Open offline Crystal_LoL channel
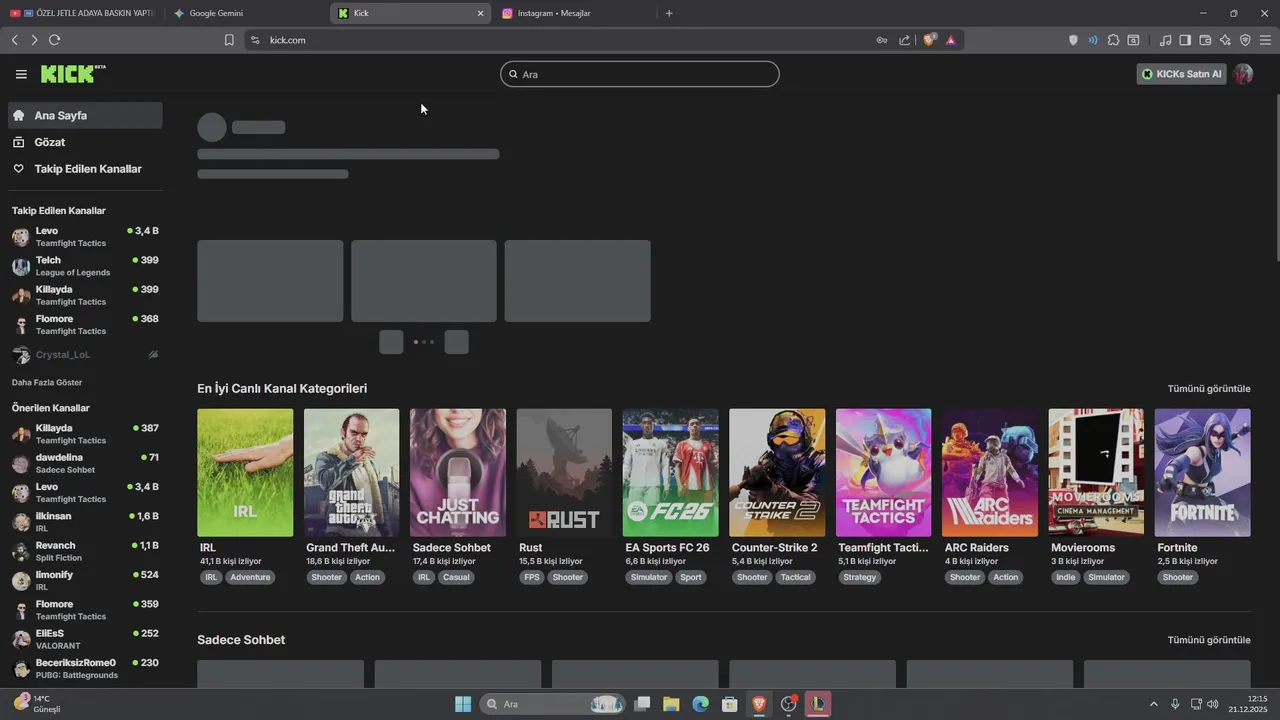The image size is (1280, 720). [x=85, y=355]
